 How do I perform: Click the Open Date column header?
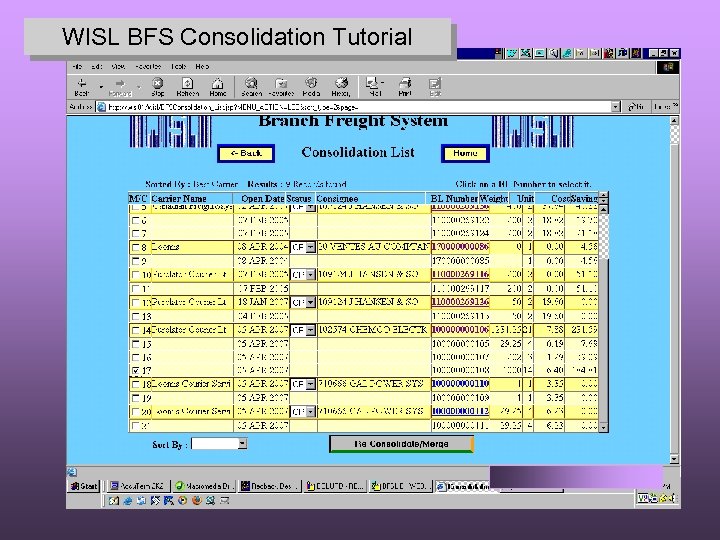pyautogui.click(x=263, y=198)
